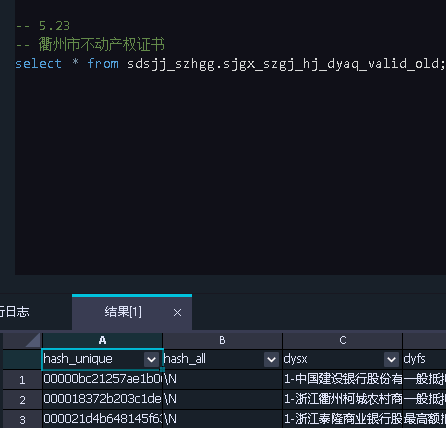The width and height of the screenshot is (446, 428).
Task: Click the dyfs header cell
Action: (424, 359)
